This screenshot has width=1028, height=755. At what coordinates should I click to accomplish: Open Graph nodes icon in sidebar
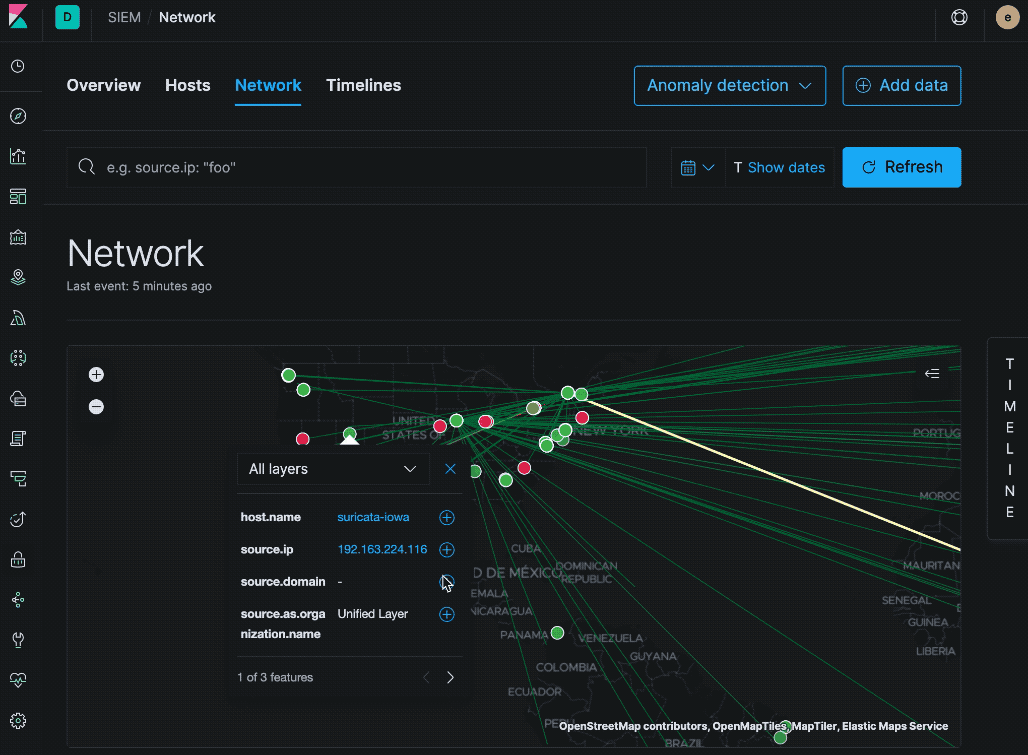pyautogui.click(x=18, y=600)
